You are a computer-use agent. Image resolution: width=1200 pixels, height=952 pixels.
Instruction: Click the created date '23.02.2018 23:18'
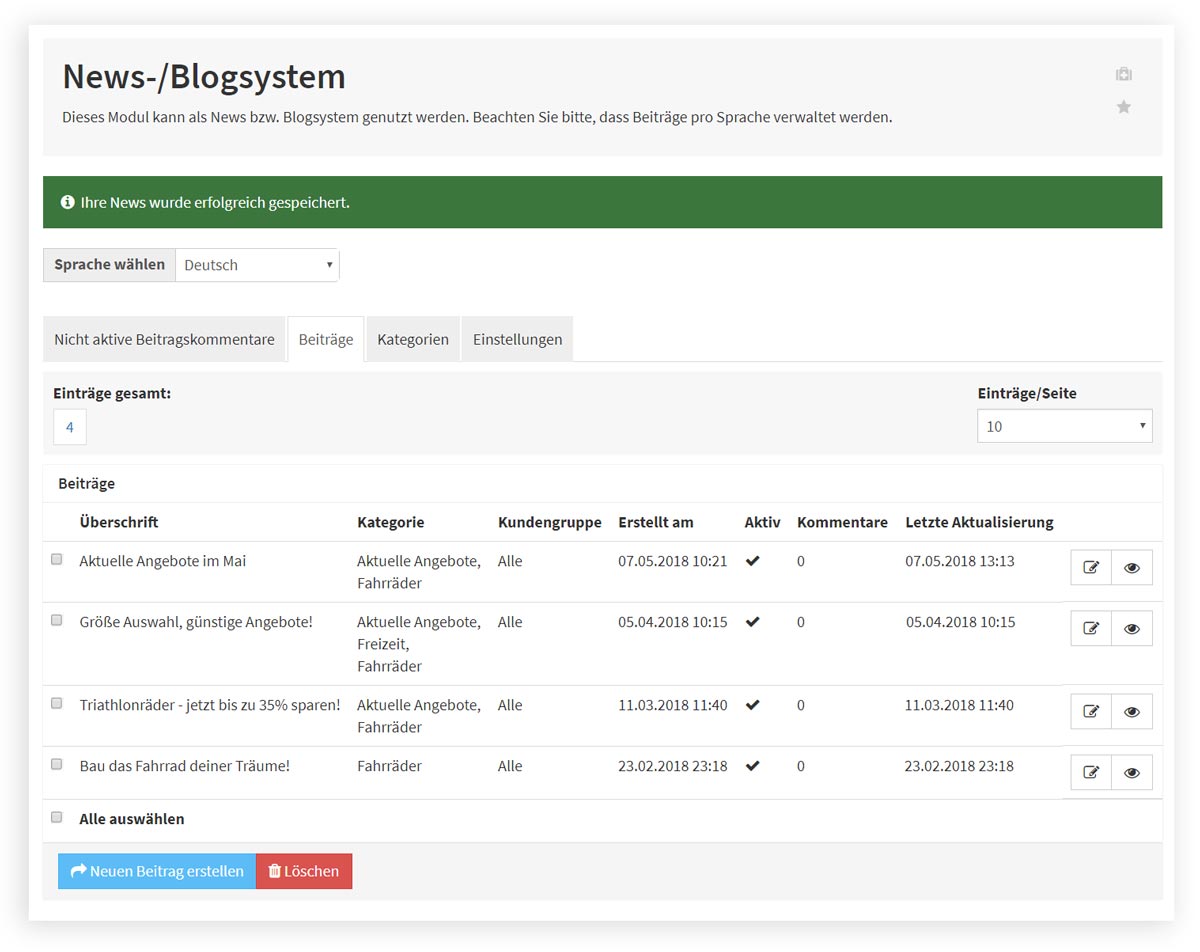673,766
